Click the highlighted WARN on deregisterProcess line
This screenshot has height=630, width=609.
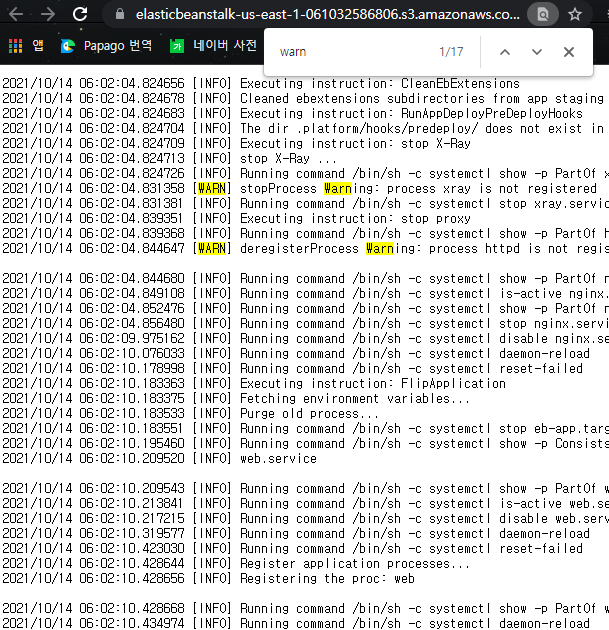212,248
